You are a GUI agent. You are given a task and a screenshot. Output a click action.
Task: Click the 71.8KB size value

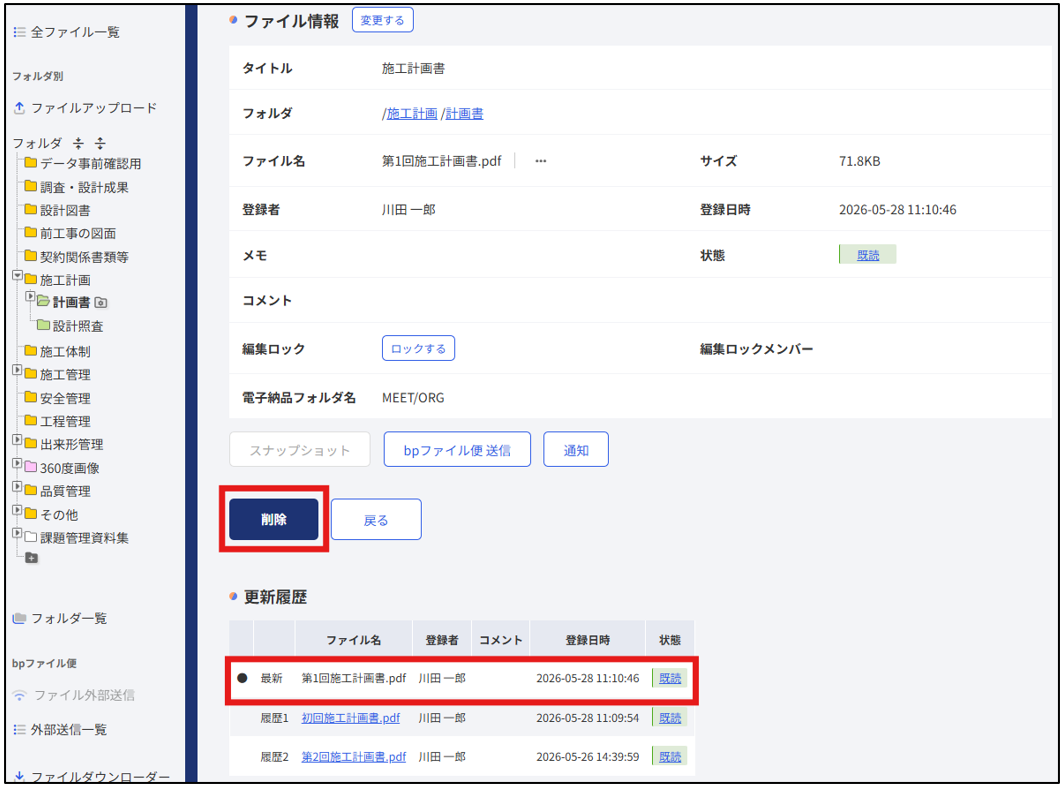point(860,161)
